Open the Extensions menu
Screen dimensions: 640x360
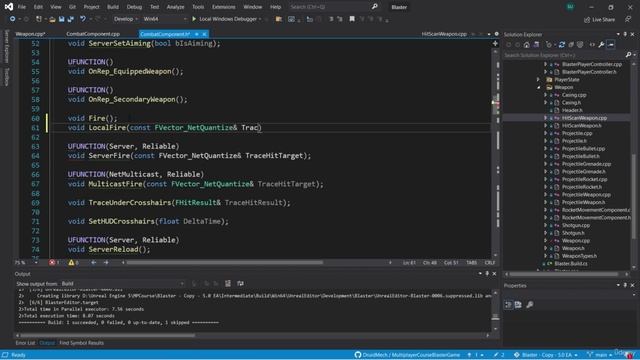[224, 7]
